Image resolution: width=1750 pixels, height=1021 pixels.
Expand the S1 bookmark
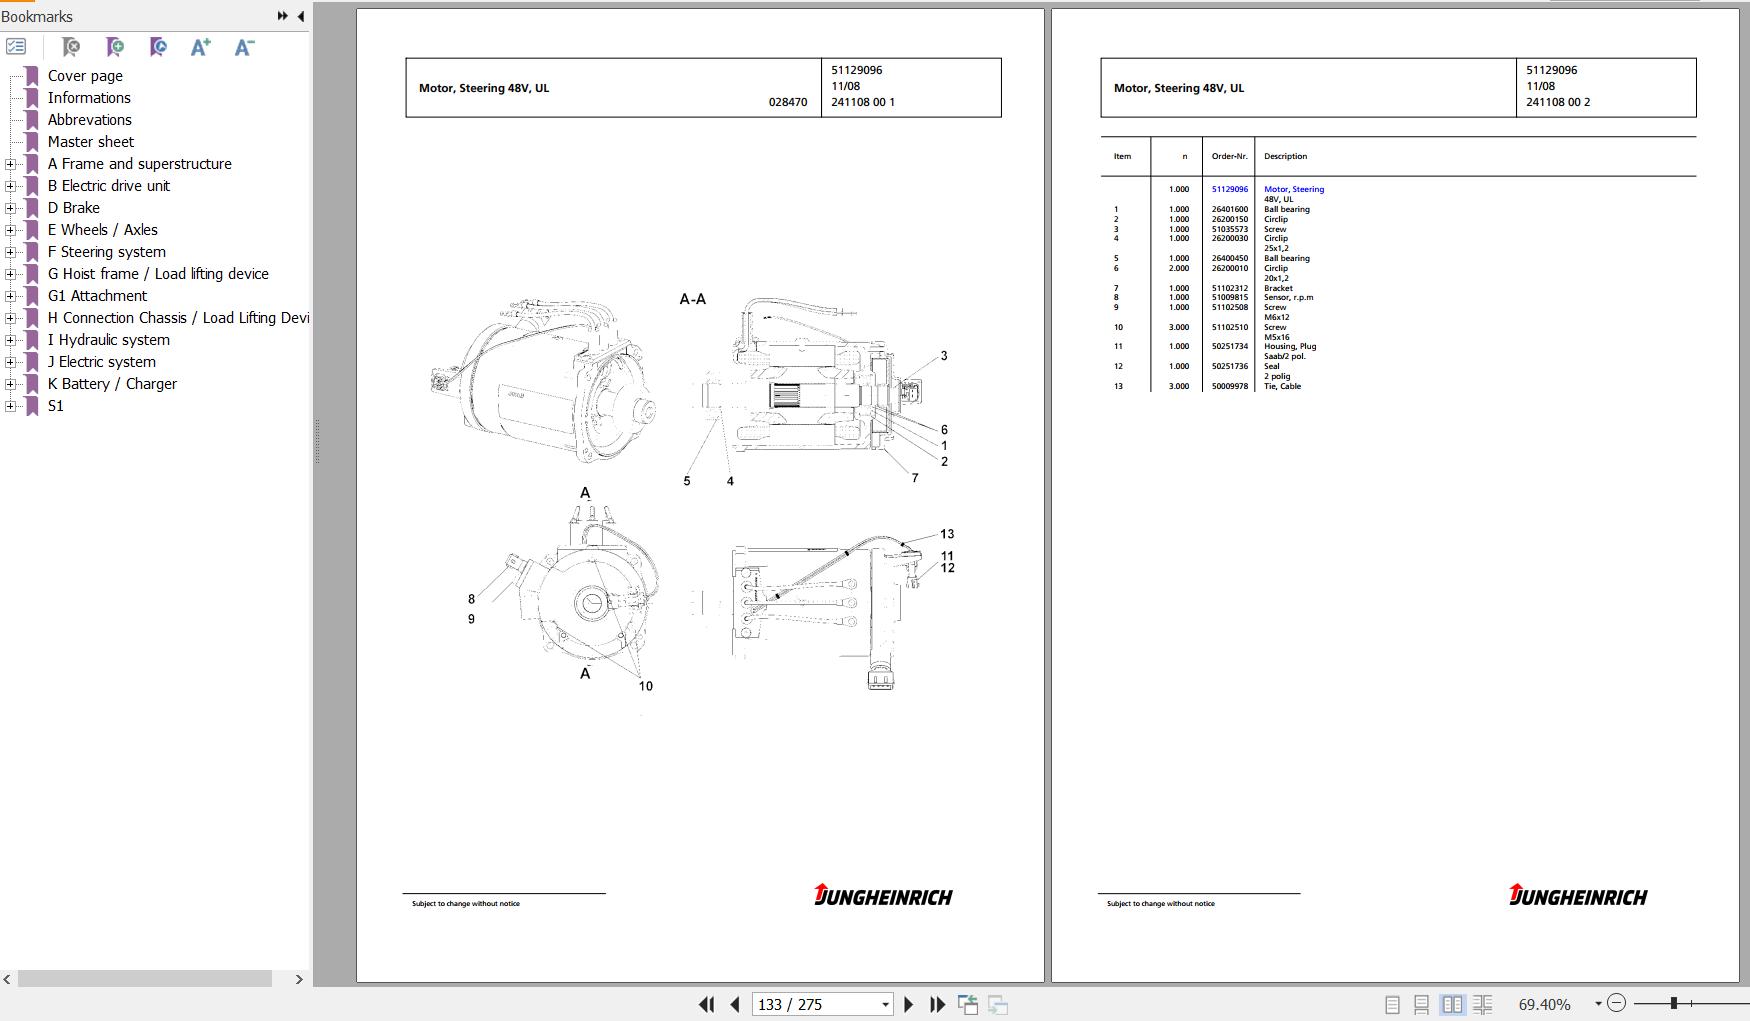click(x=10, y=406)
